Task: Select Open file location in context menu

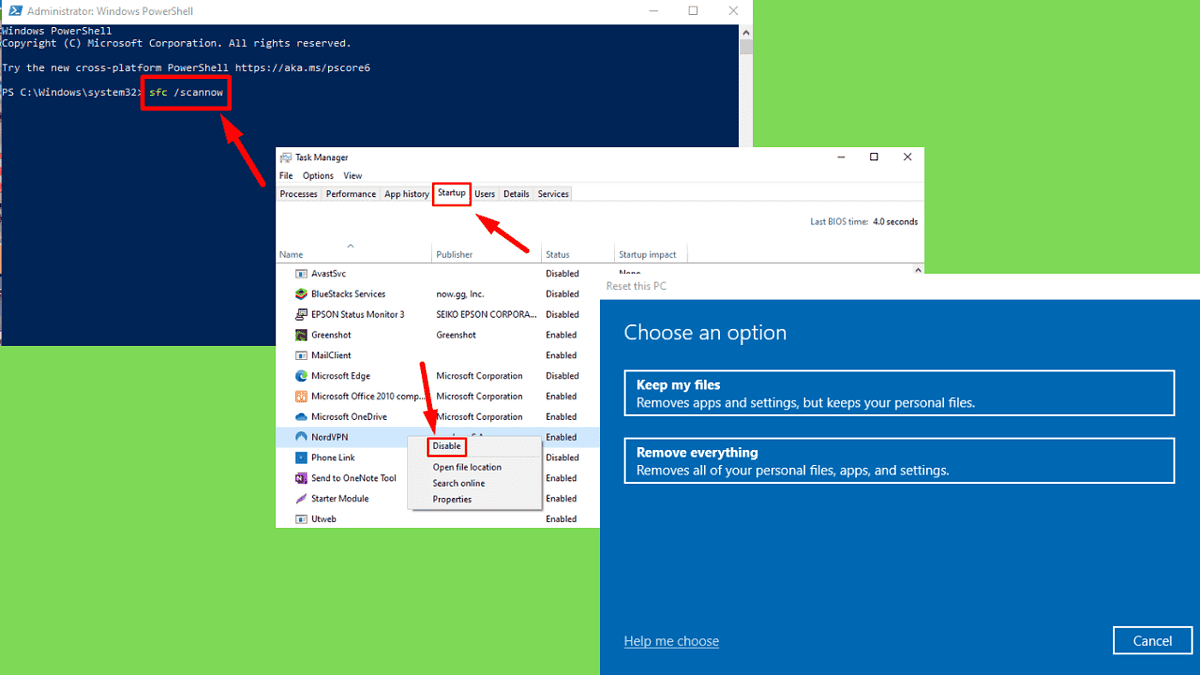Action: coord(467,467)
